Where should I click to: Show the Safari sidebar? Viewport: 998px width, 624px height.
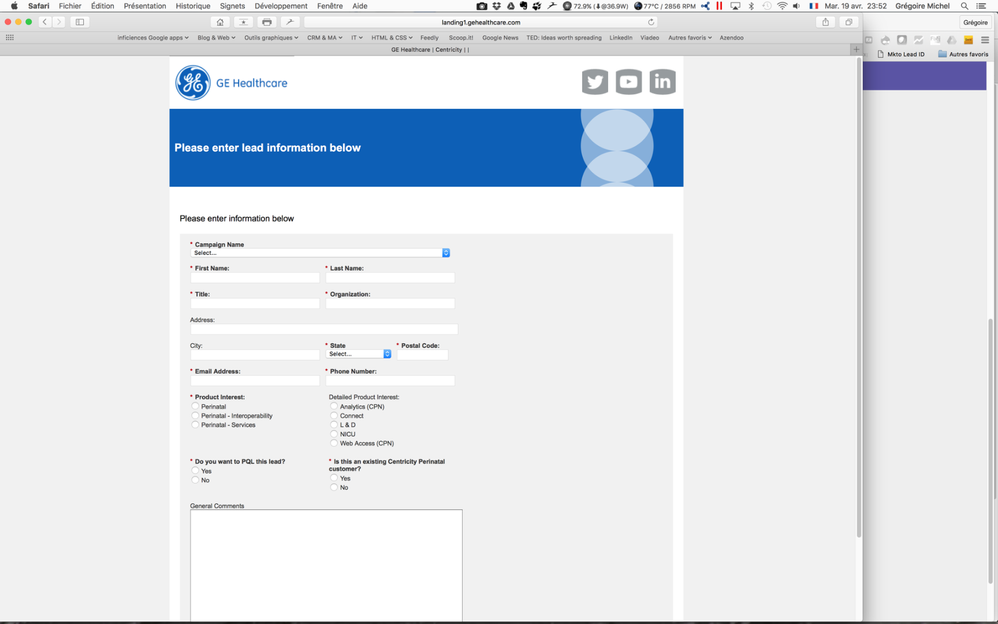80,22
